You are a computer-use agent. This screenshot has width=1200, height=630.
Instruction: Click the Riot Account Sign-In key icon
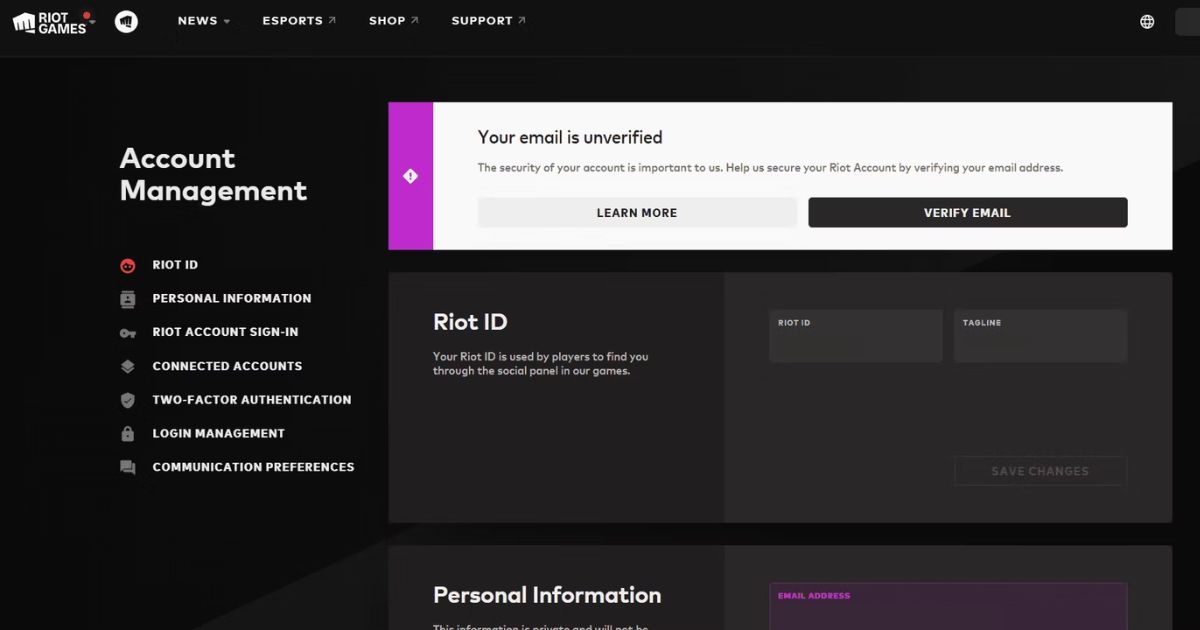pyautogui.click(x=127, y=333)
